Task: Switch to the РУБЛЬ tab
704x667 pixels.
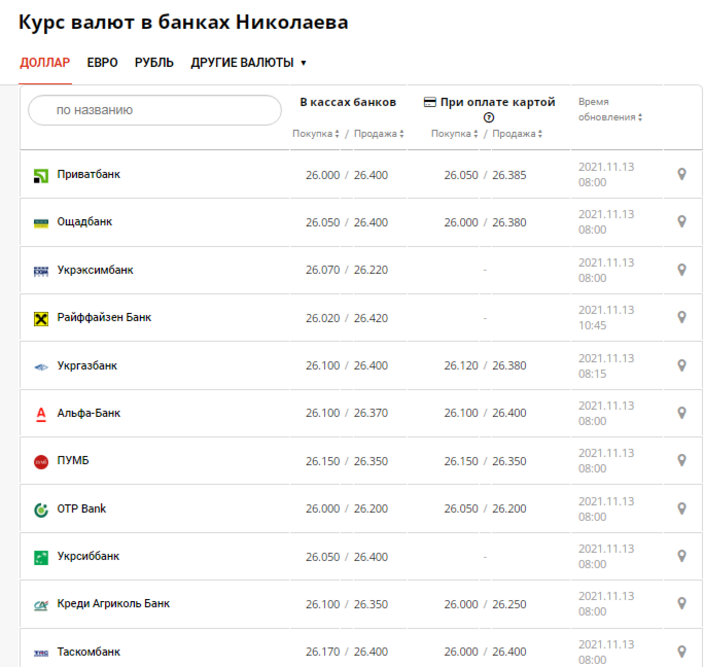Action: point(154,62)
